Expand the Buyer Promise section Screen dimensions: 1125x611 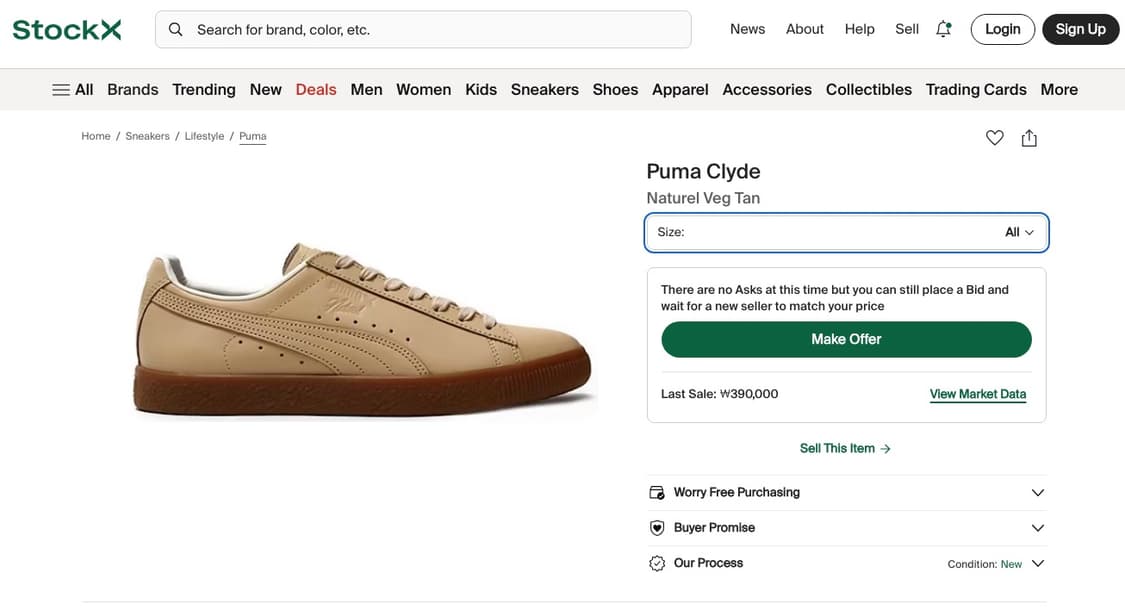coord(1037,528)
